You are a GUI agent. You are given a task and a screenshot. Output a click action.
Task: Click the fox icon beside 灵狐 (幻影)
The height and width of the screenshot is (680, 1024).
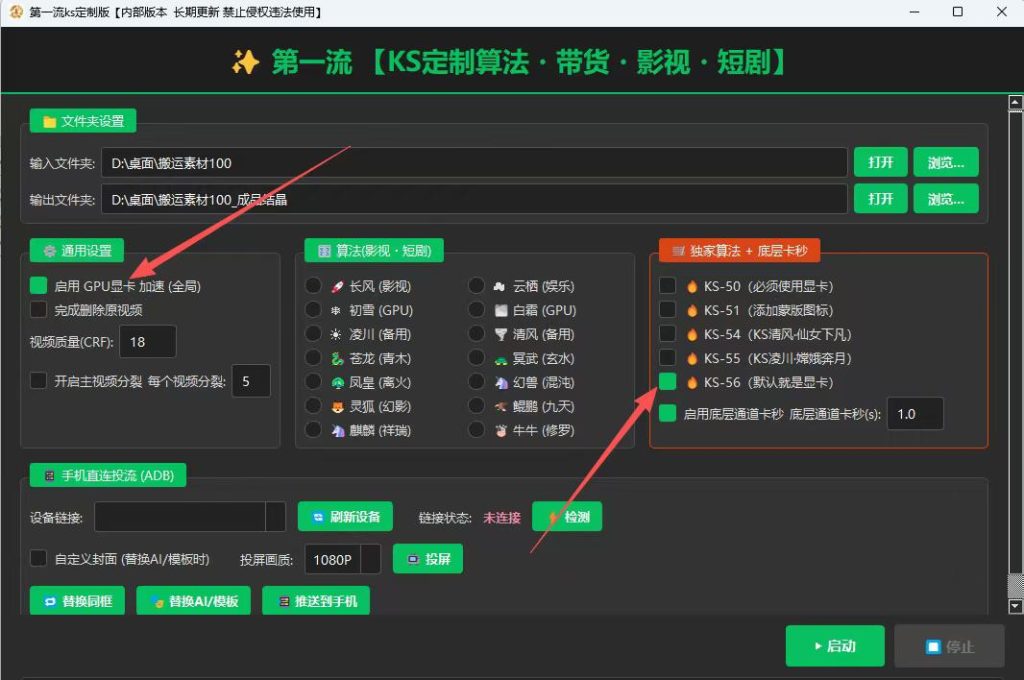(x=337, y=407)
